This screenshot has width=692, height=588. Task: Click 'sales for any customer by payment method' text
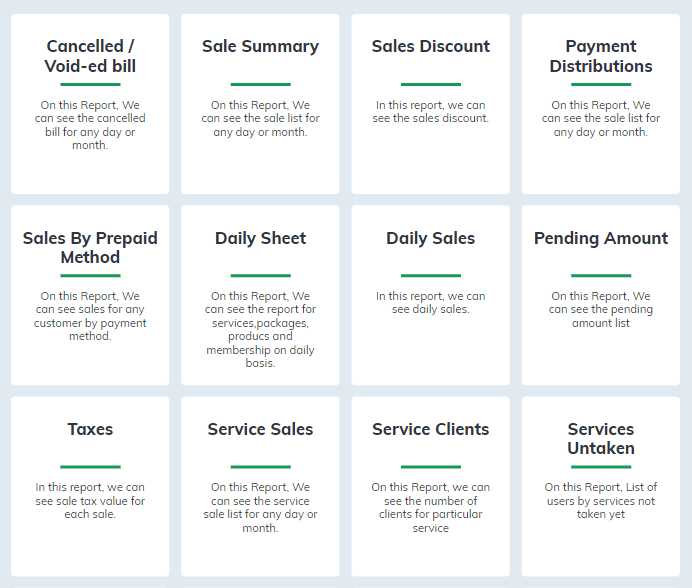(90, 316)
